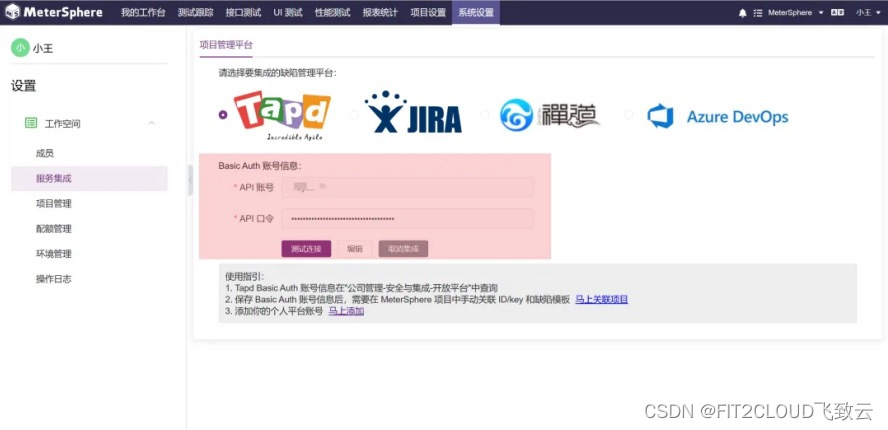Select the Tapd radio button
This screenshot has width=888, height=430.
pos(223,114)
